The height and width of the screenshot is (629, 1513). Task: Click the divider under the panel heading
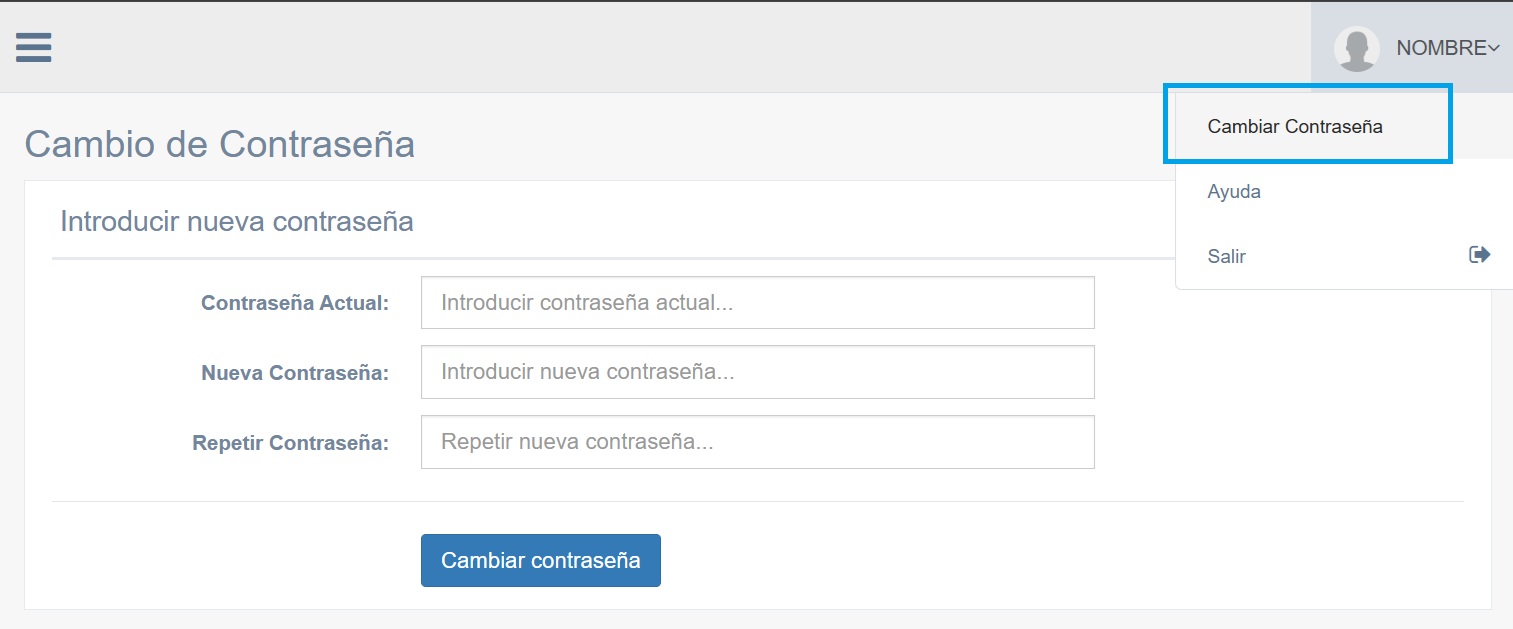pyautogui.click(x=600, y=258)
